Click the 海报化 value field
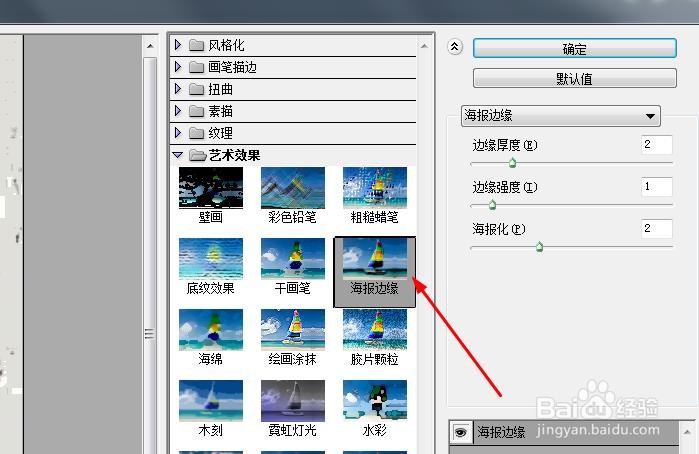The image size is (699, 454). [x=657, y=228]
